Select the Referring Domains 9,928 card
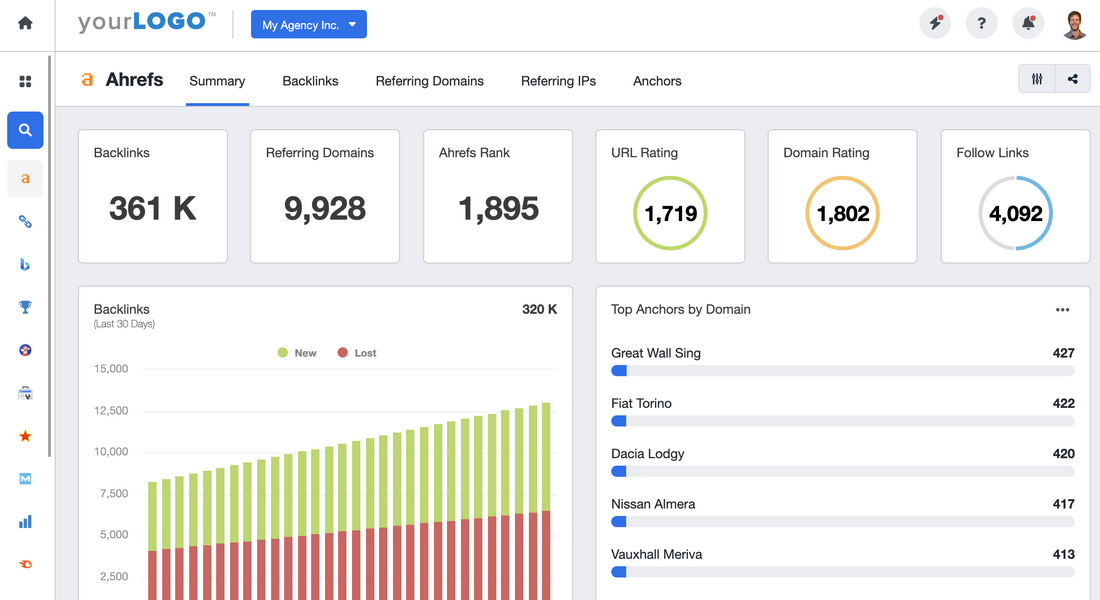 [x=325, y=196]
